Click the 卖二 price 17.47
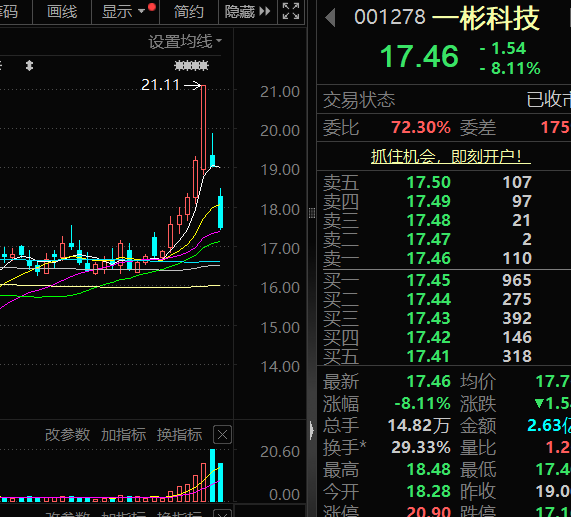Viewport: 571px width, 517px height. (429, 239)
